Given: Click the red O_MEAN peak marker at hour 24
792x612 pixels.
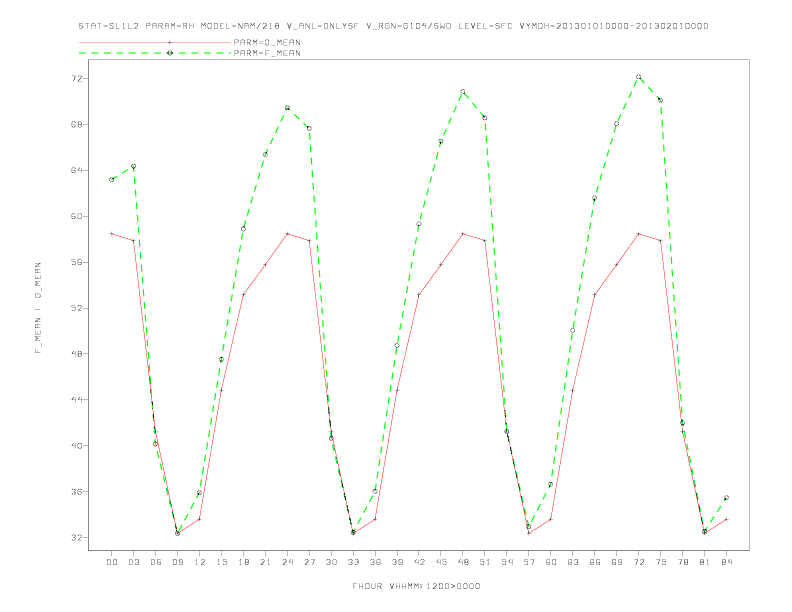Looking at the screenshot, I should point(287,234).
